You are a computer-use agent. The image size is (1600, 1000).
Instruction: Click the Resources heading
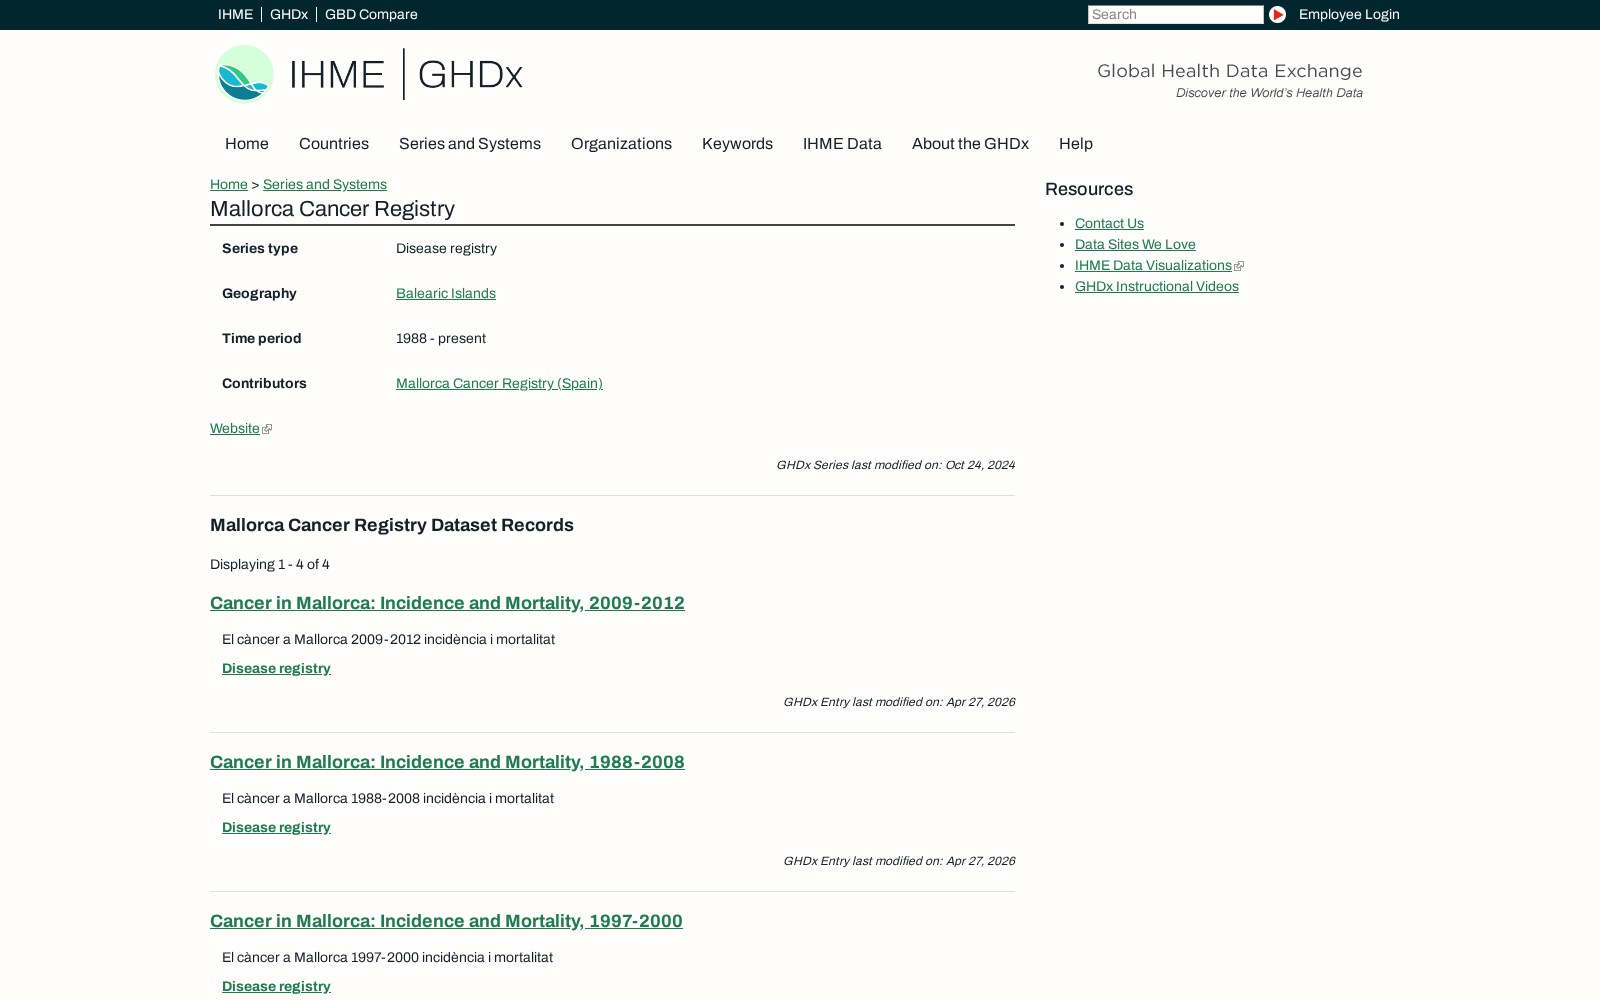1089,189
